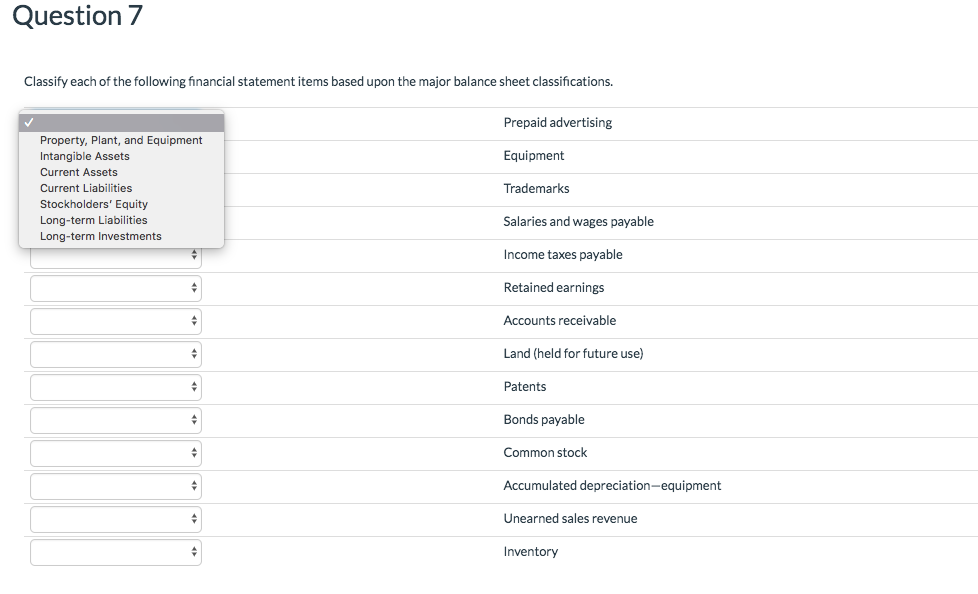Expand the dropdown for Land (held for future use)
Screen dimensions: 978x594
point(116,354)
